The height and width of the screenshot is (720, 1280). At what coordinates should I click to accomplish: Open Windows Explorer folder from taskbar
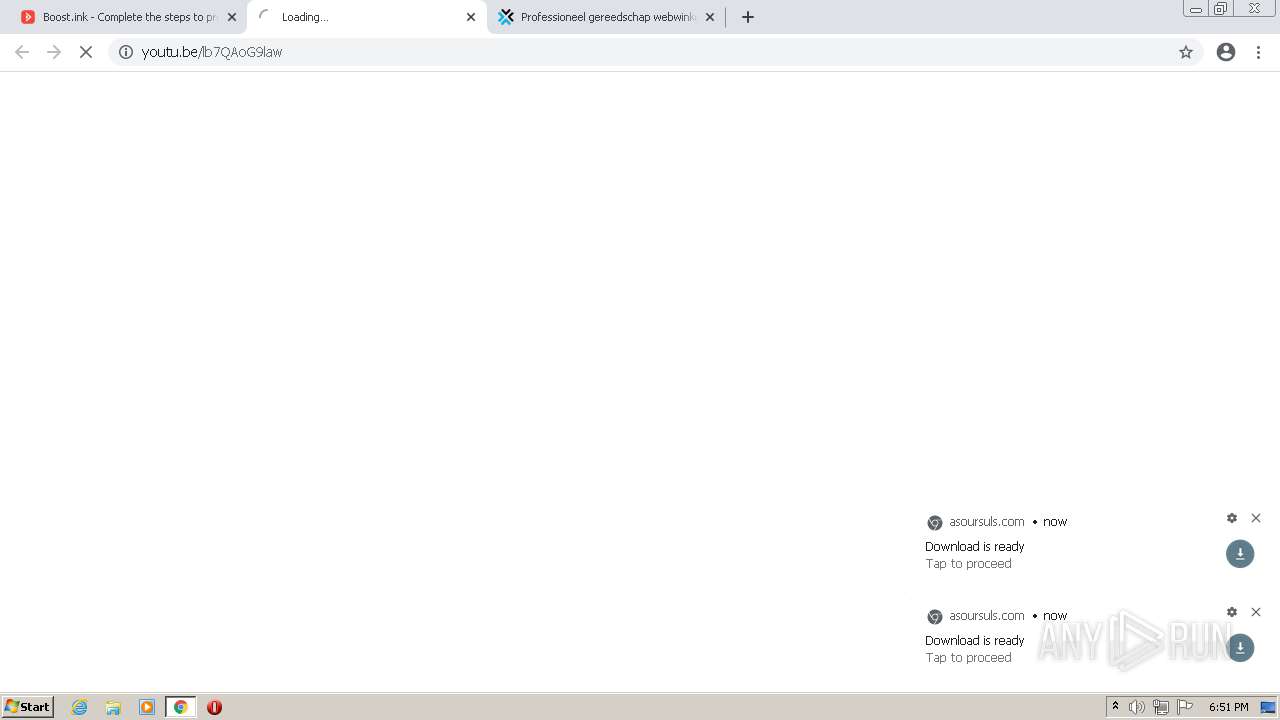pos(113,707)
